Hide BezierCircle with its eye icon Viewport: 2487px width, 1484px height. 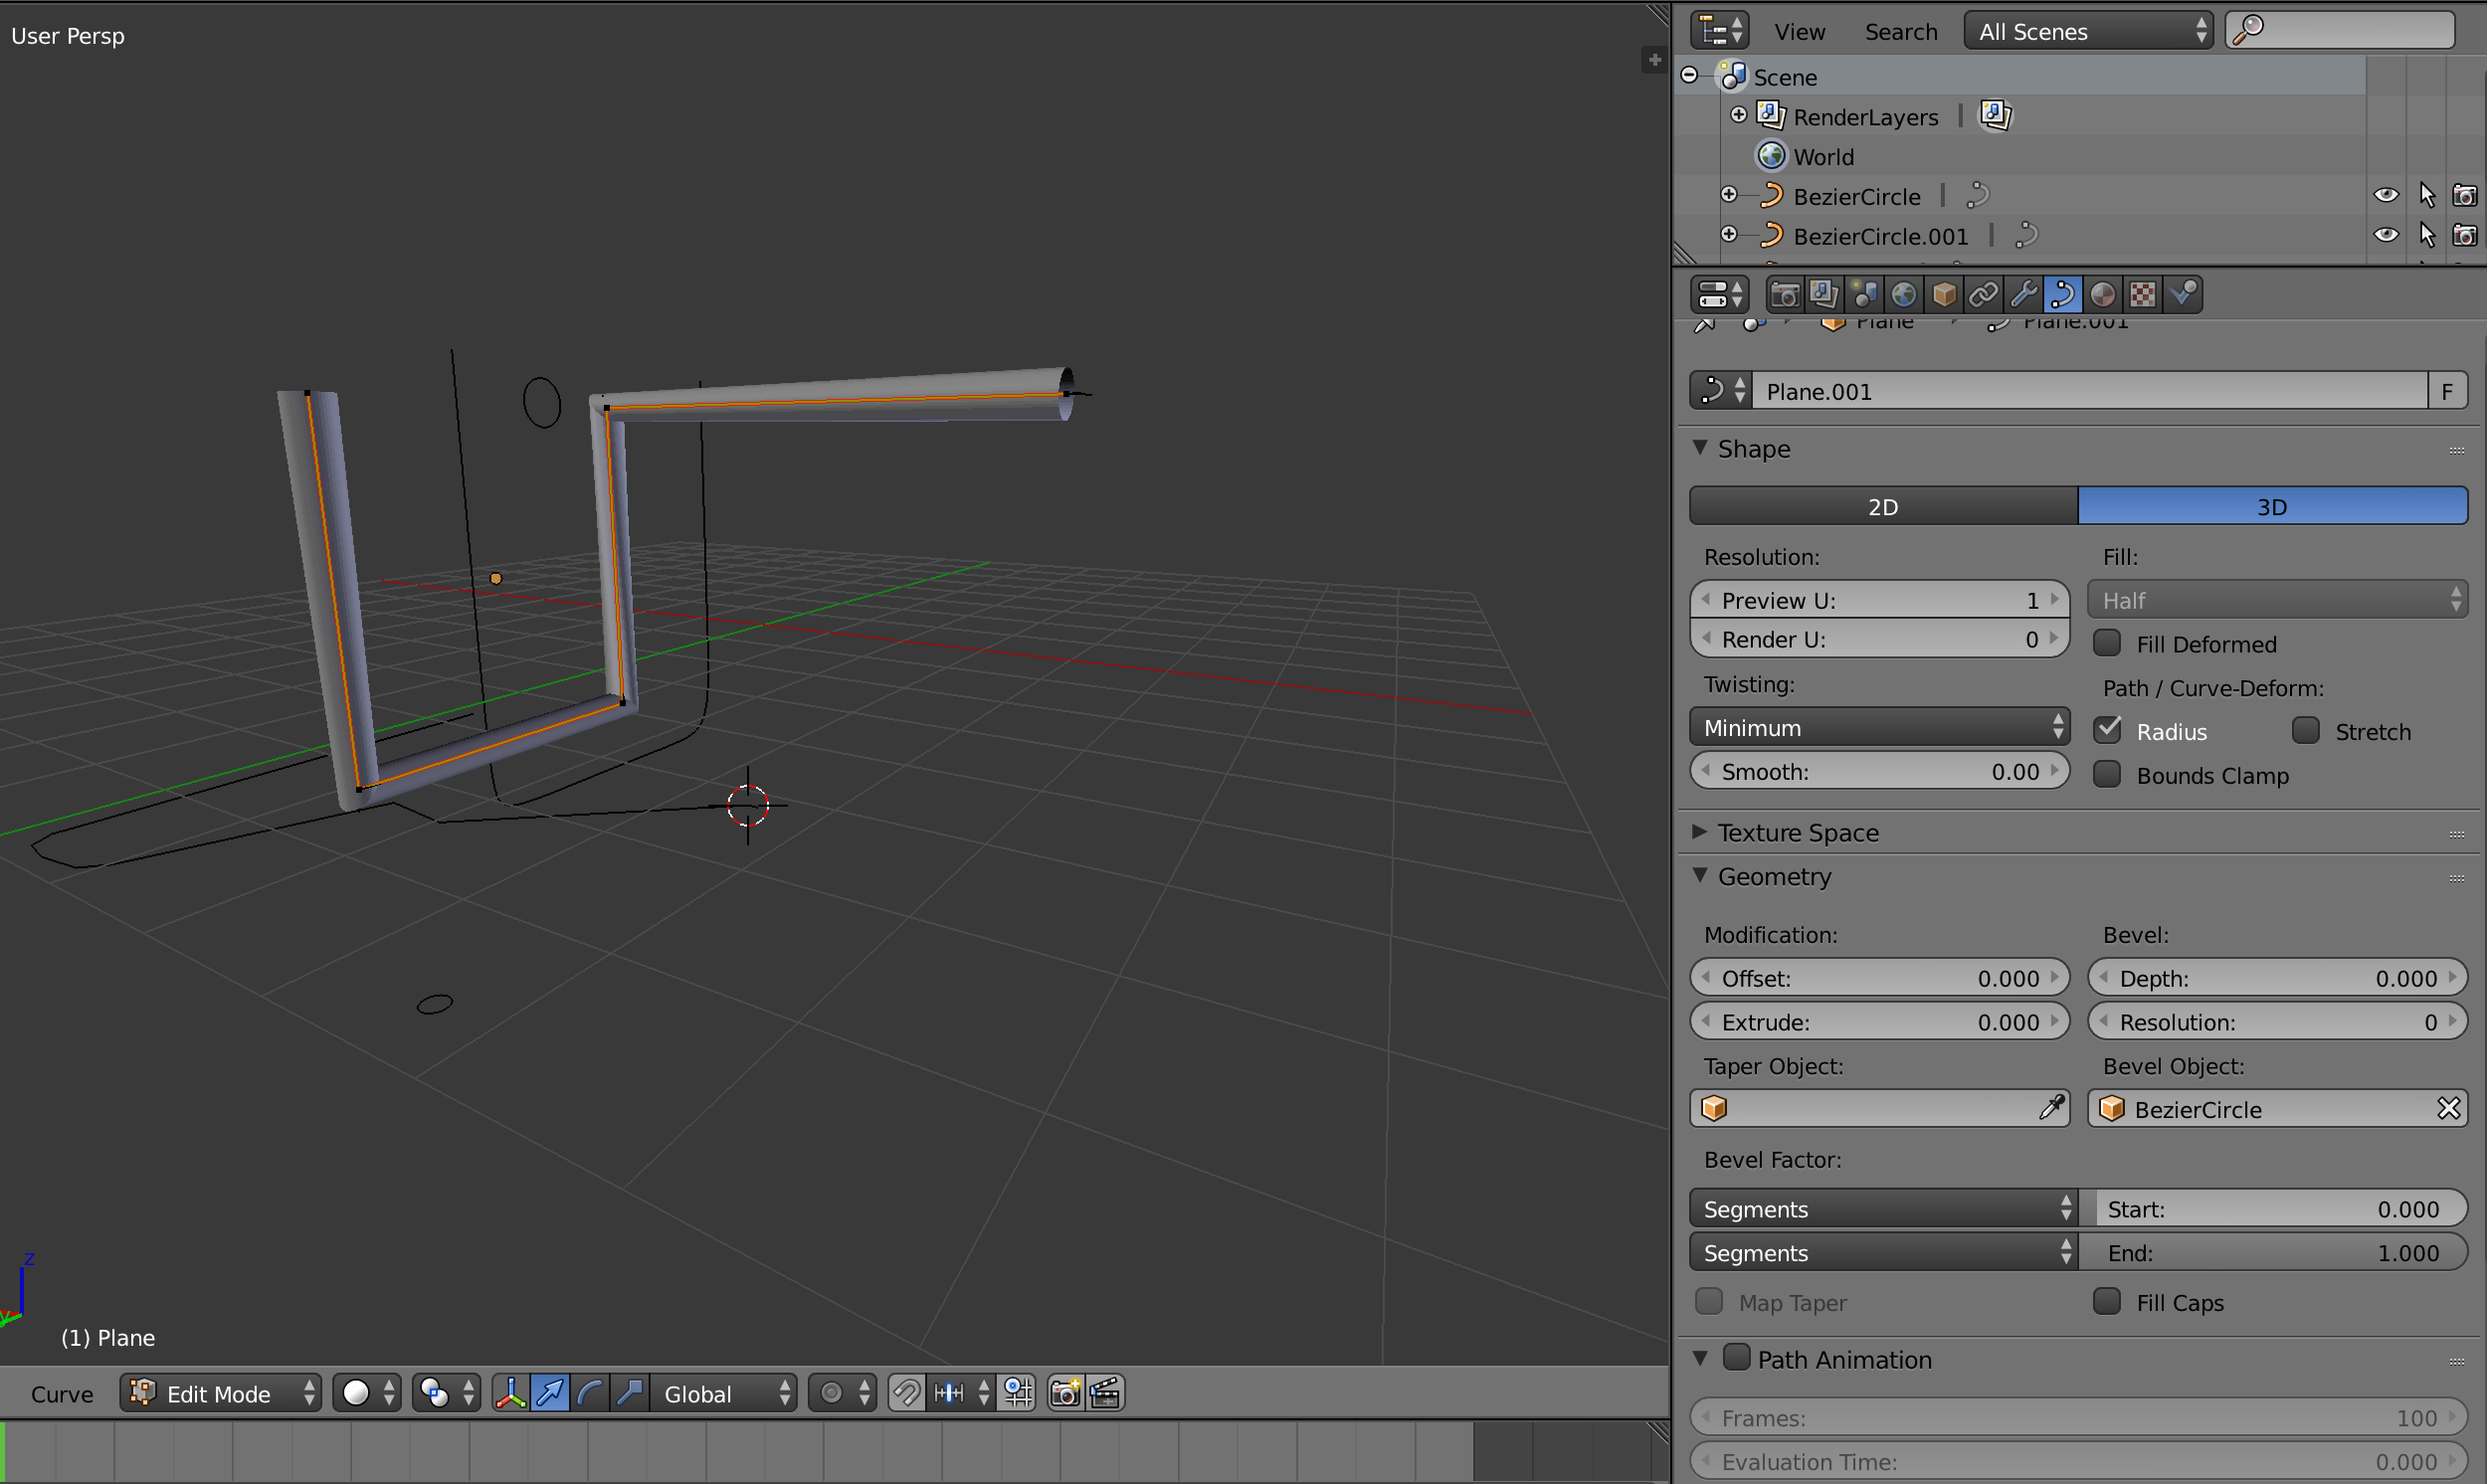coord(2386,195)
